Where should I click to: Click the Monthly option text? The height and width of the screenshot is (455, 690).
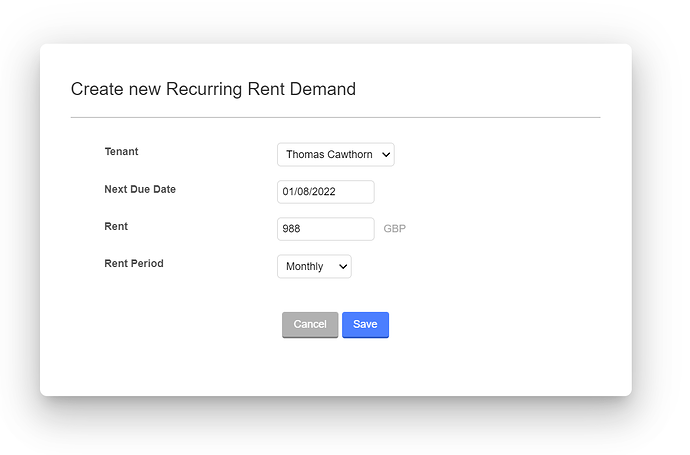tap(305, 267)
